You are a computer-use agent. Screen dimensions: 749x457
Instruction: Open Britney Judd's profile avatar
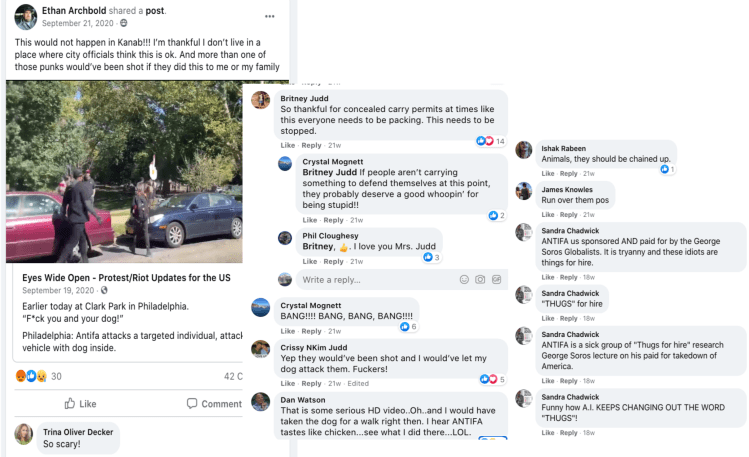pyautogui.click(x=260, y=99)
